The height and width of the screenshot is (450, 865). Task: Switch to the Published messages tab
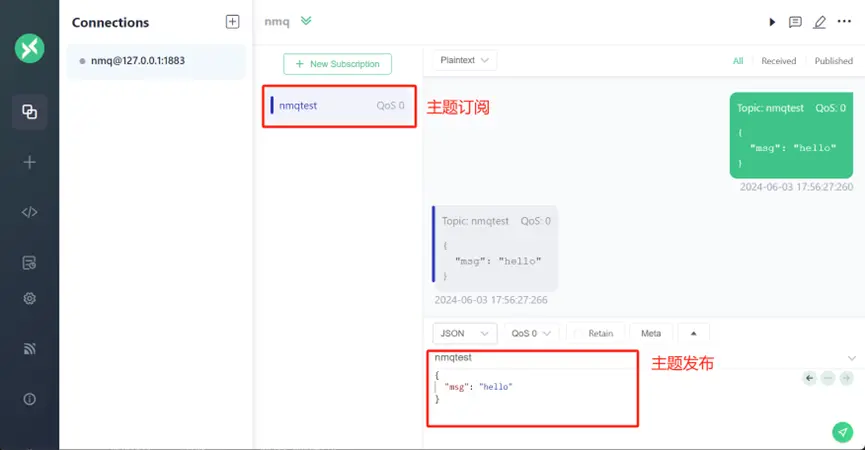(833, 61)
